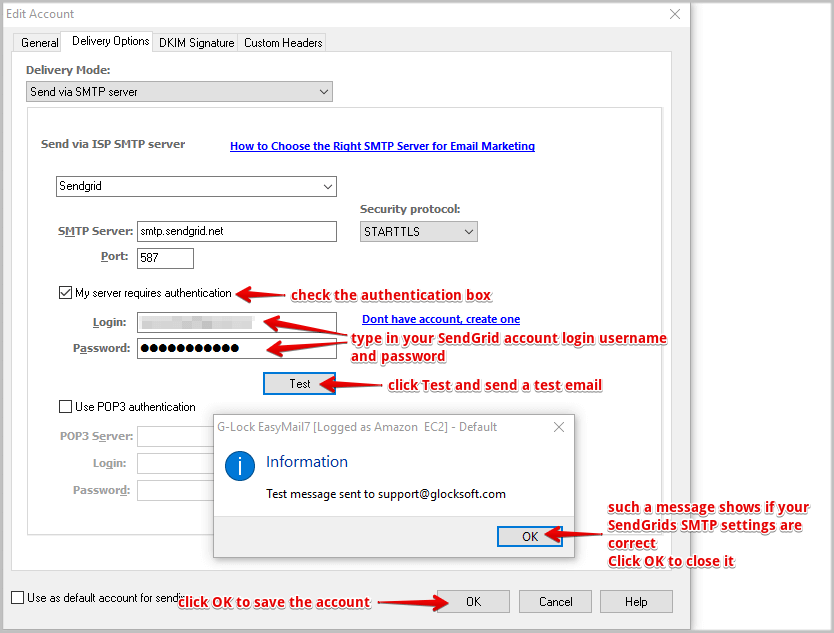Select the Delivery Options tab
The image size is (834, 633).
tap(108, 41)
